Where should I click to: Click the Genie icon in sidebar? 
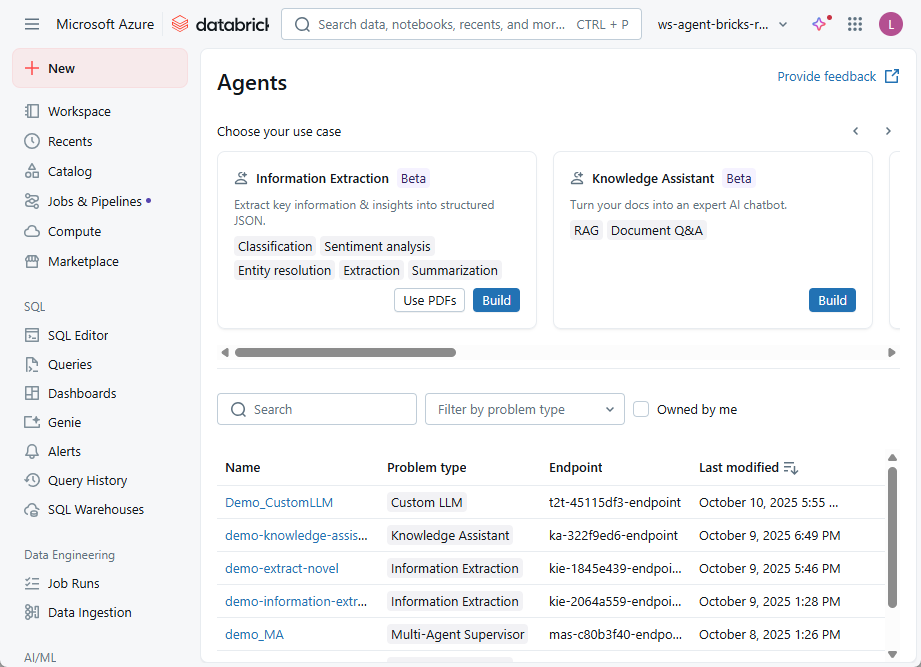(32, 422)
